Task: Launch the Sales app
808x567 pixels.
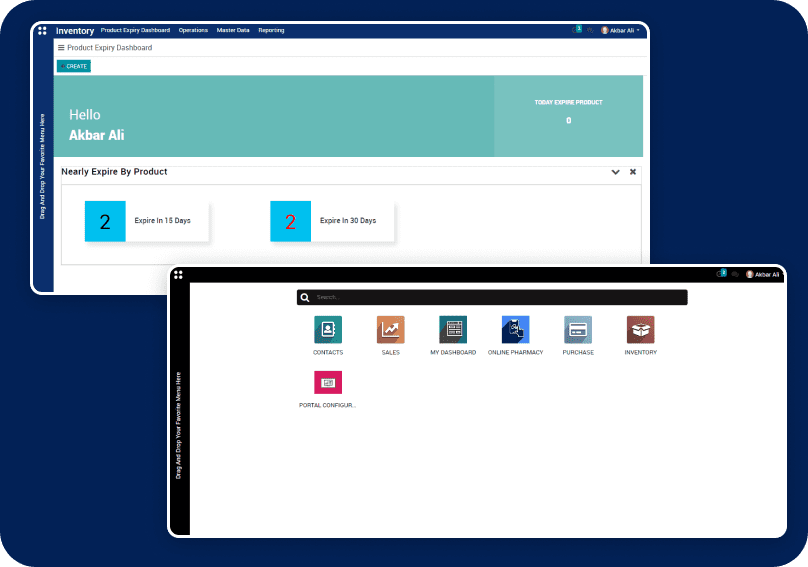Action: pyautogui.click(x=390, y=330)
